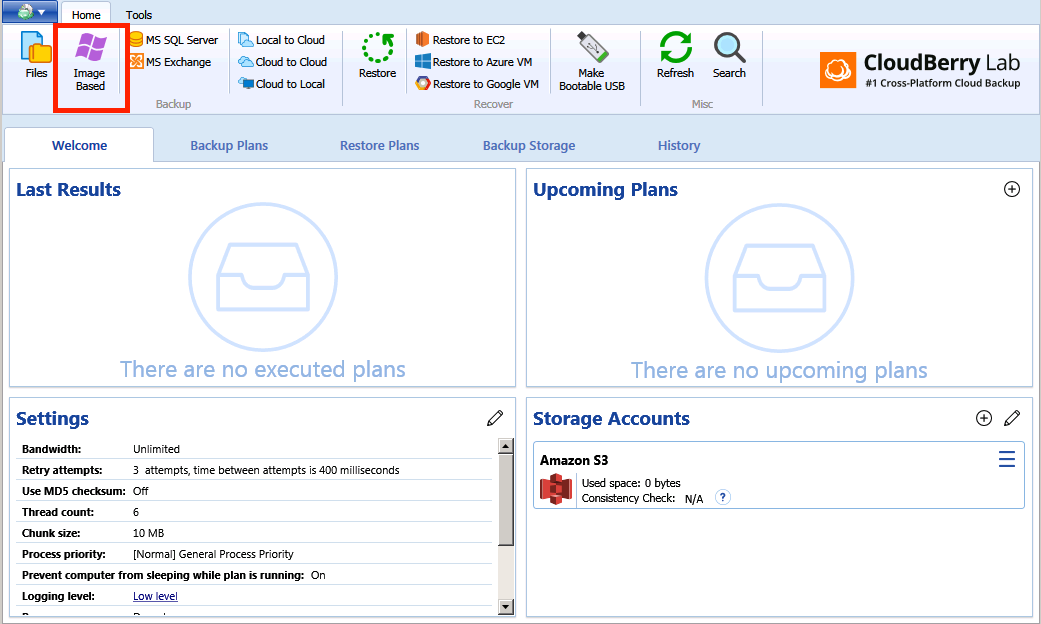Open the Backup Plans tab
This screenshot has height=624, width=1041.
coord(229,145)
